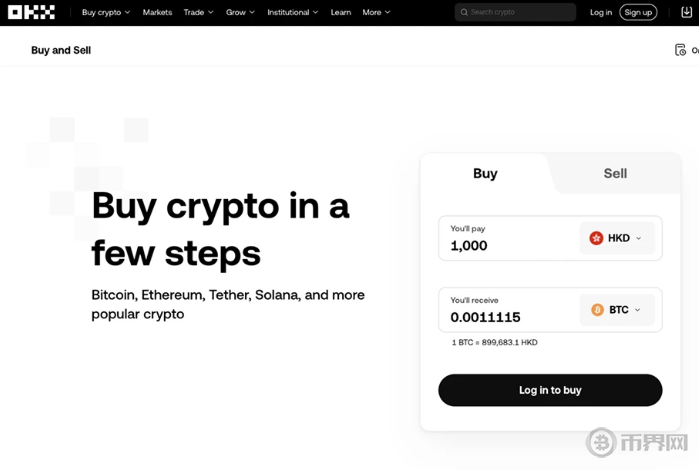
Task: Expand the Trade menu
Action: click(x=198, y=12)
